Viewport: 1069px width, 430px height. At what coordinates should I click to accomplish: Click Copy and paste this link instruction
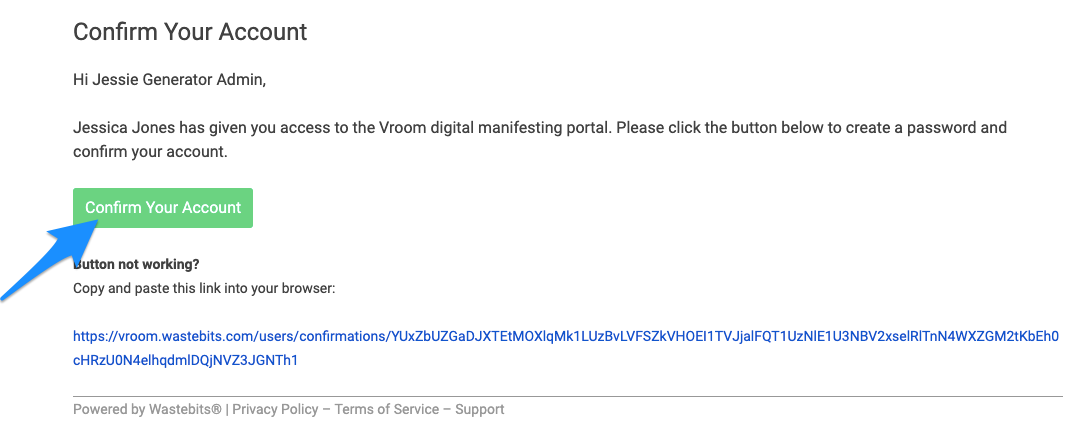pyautogui.click(x=205, y=288)
